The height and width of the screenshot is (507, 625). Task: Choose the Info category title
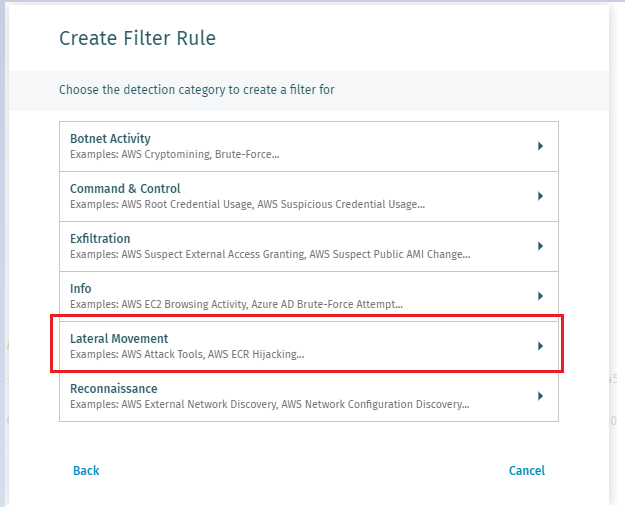81,289
